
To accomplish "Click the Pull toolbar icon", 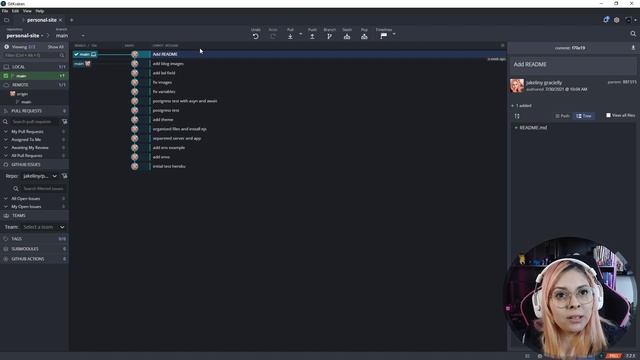I will click(x=290, y=36).
